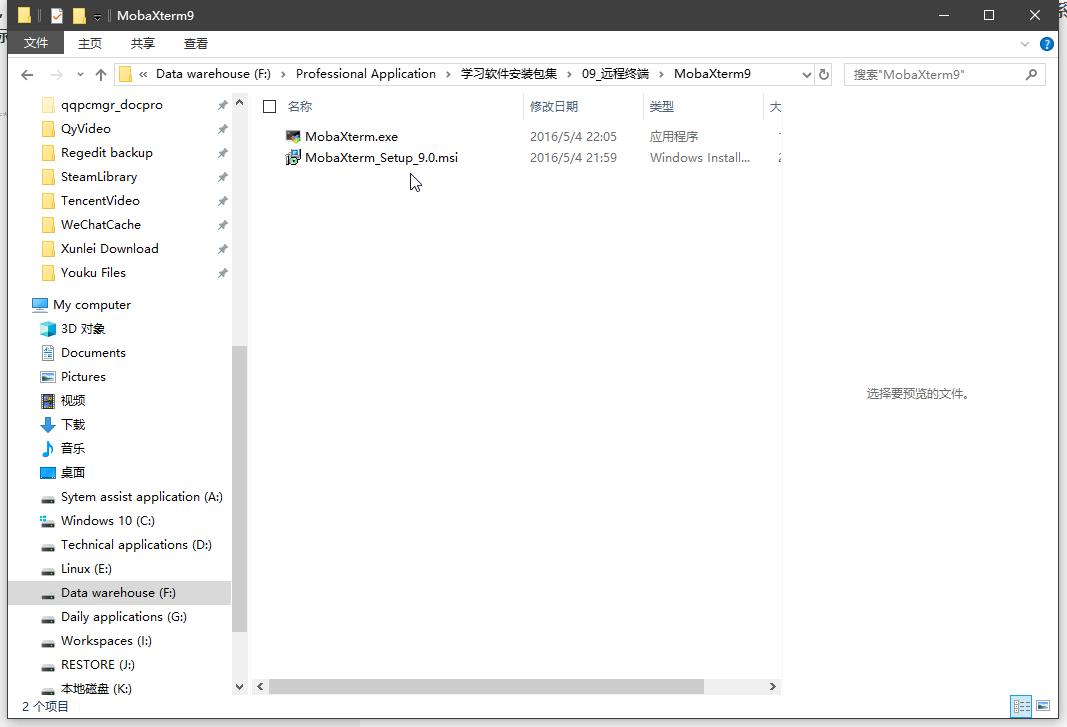Expand path chevron after Professional Application
This screenshot has height=727, width=1067.
pos(448,75)
